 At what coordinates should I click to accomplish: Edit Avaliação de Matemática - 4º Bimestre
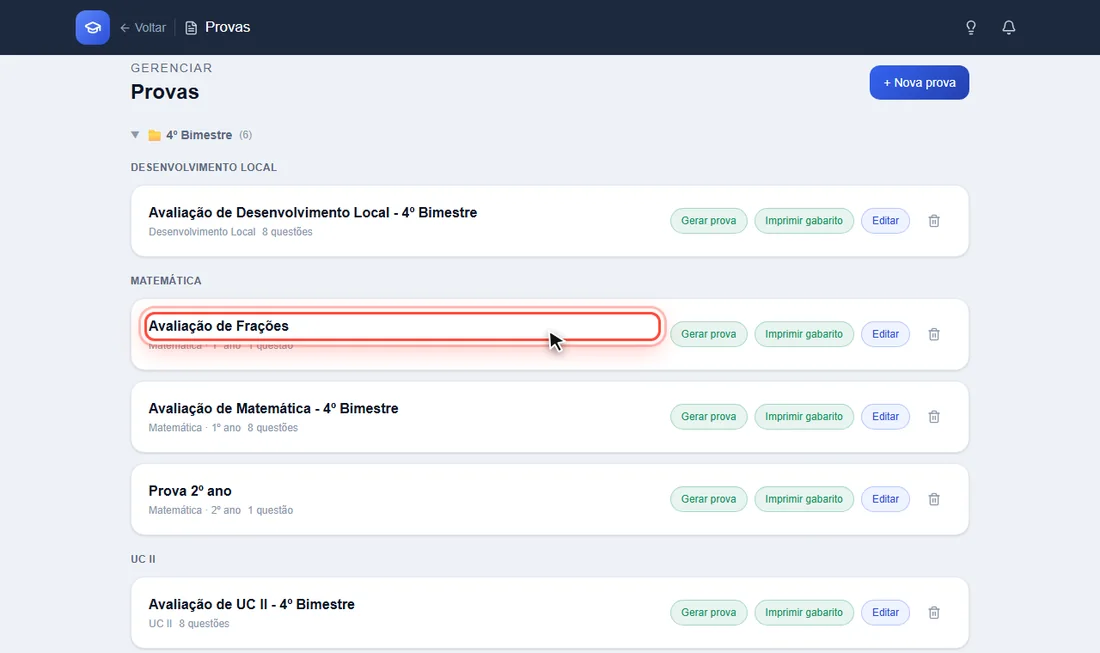[885, 417]
